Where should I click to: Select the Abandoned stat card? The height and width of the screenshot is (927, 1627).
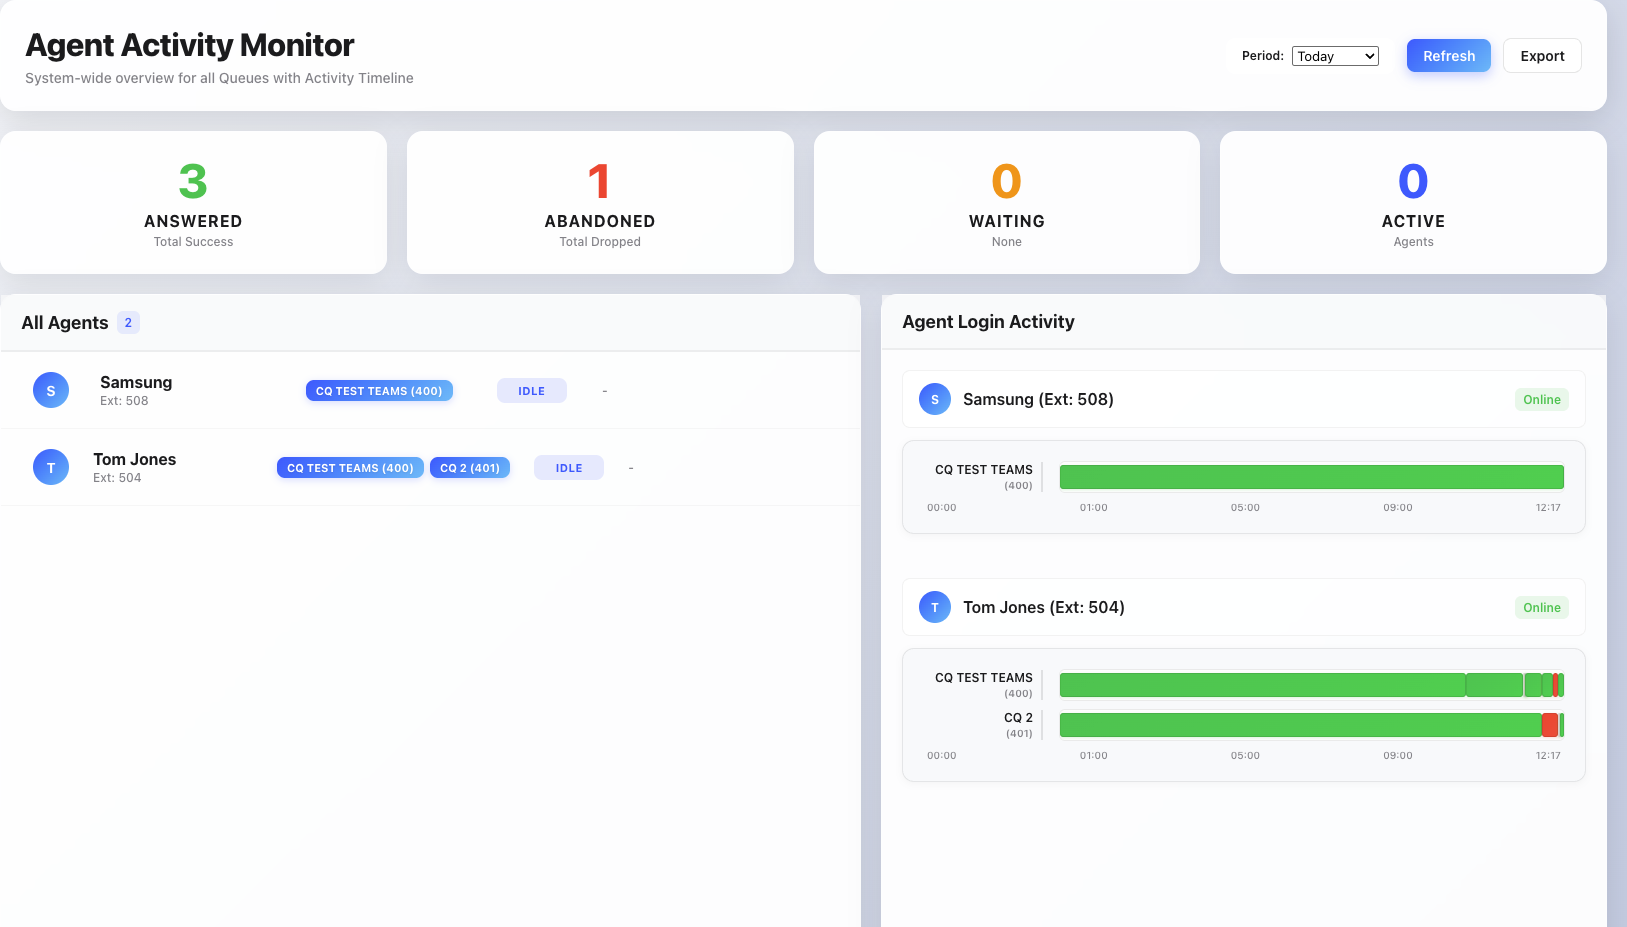[600, 202]
